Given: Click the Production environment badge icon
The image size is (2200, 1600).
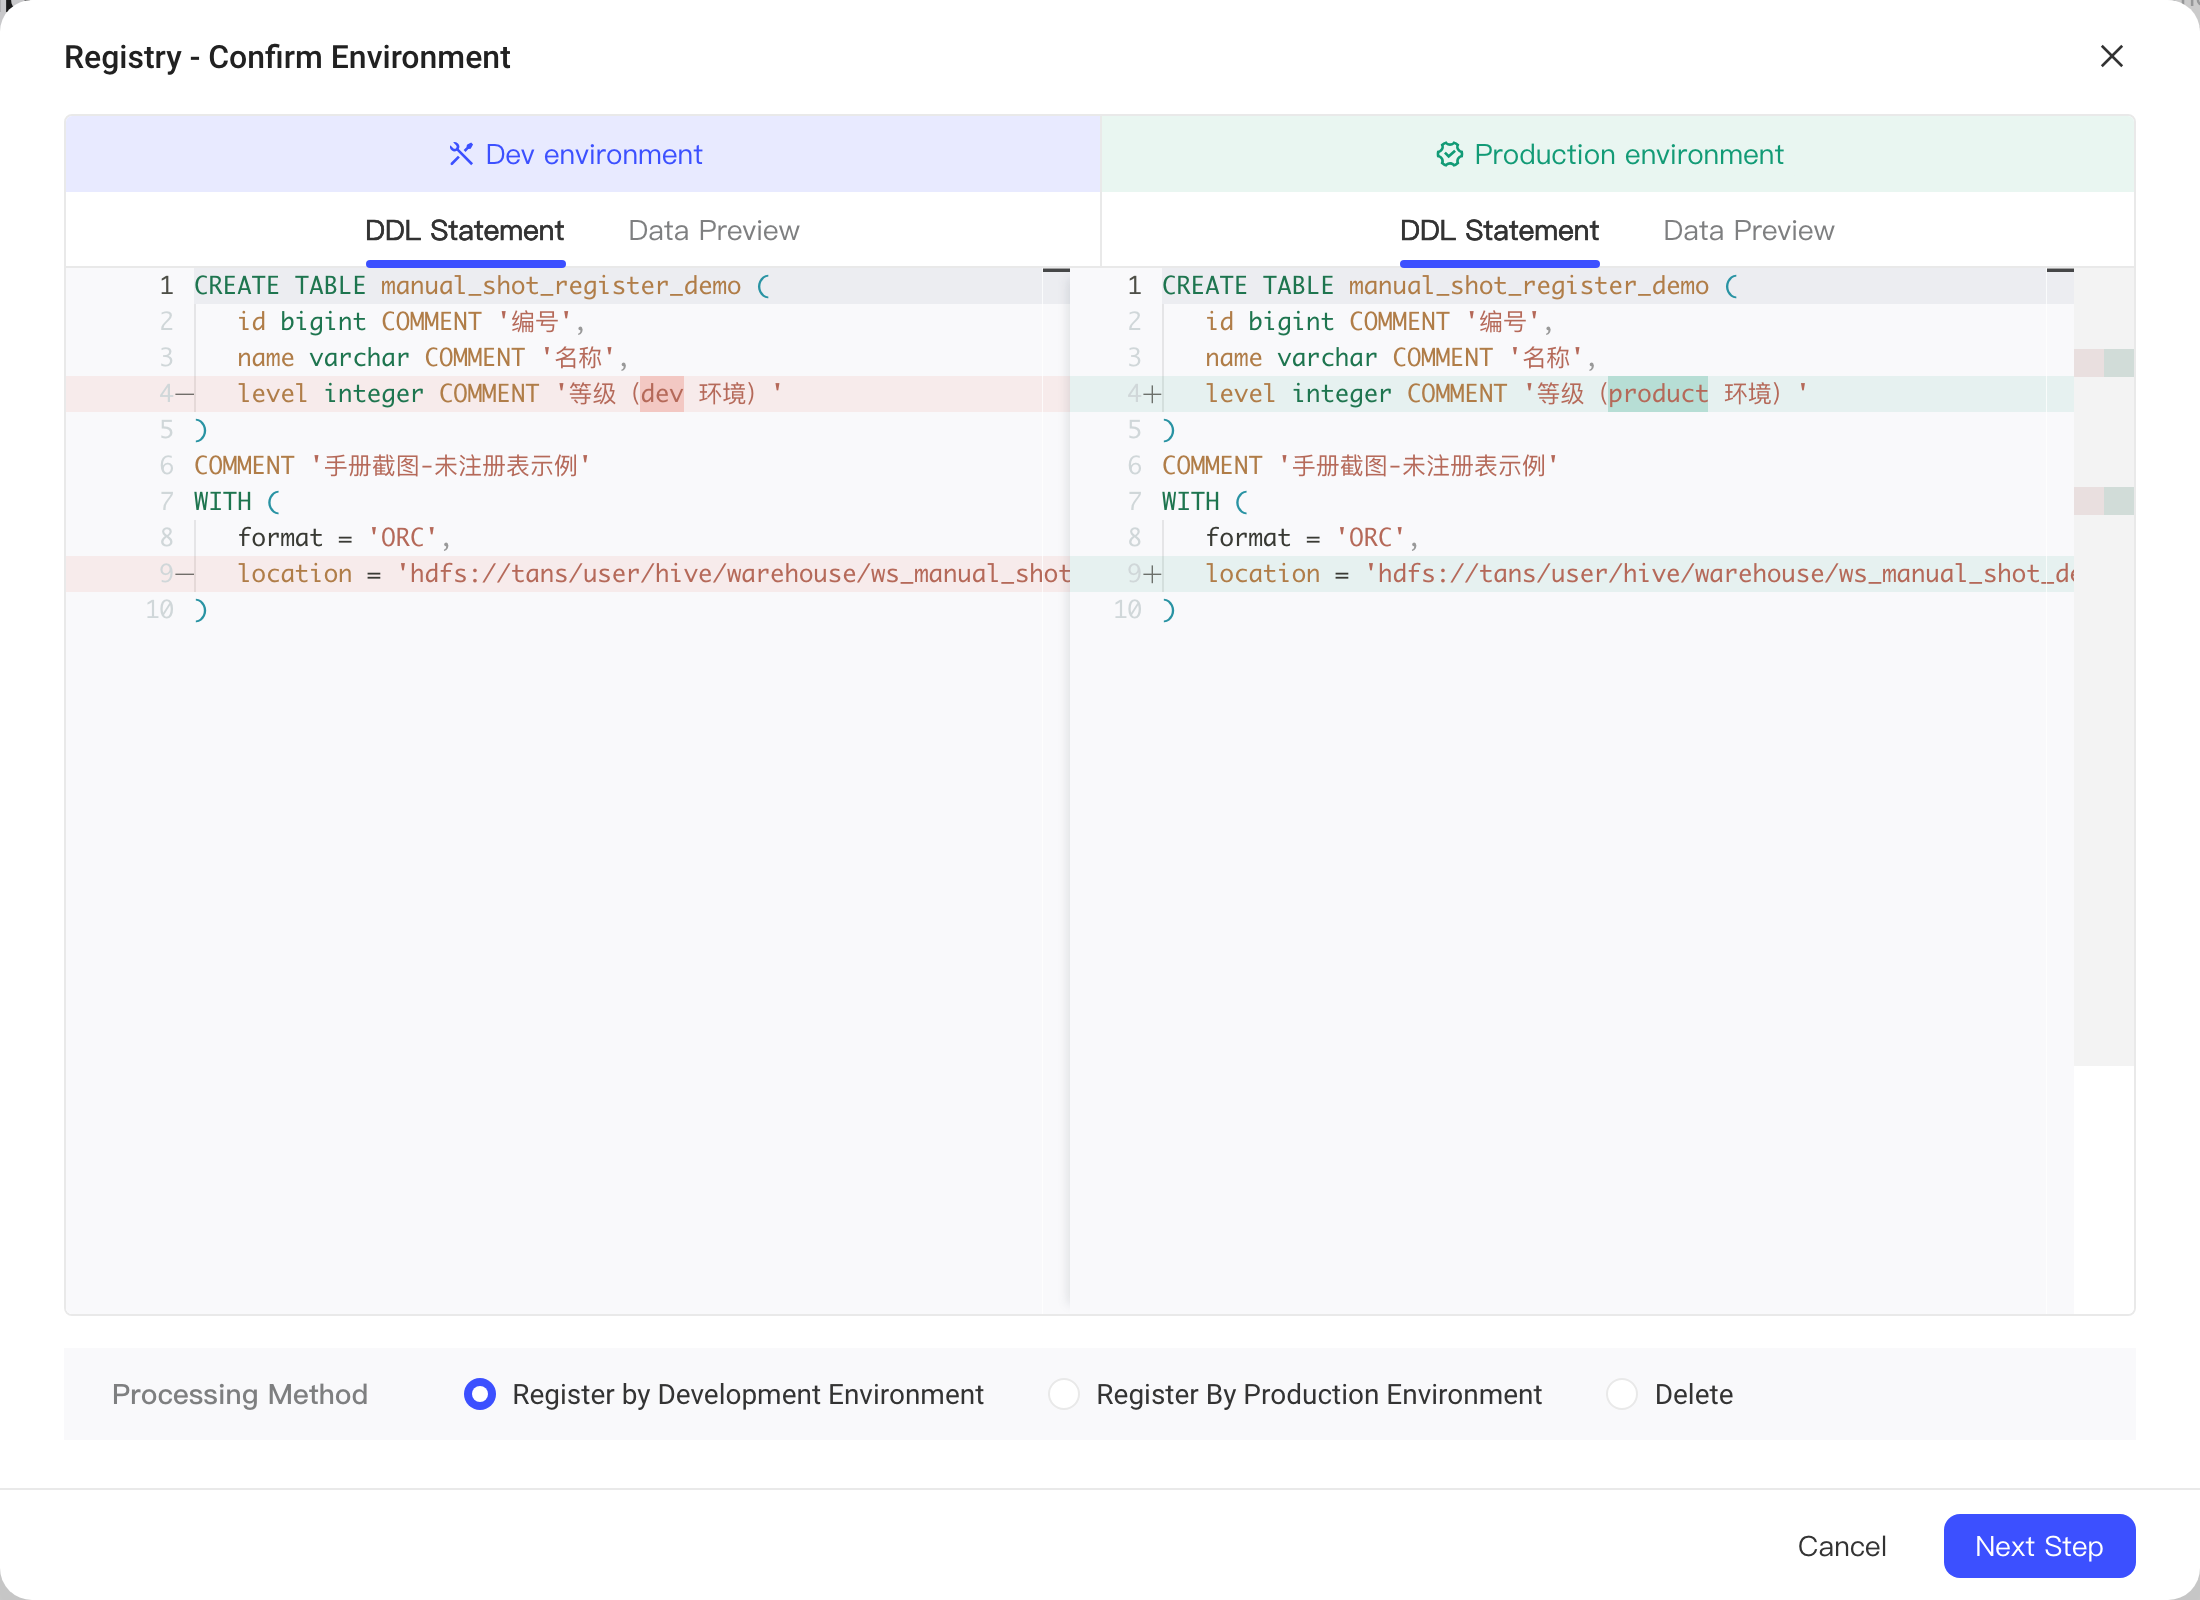Looking at the screenshot, I should 1449,154.
